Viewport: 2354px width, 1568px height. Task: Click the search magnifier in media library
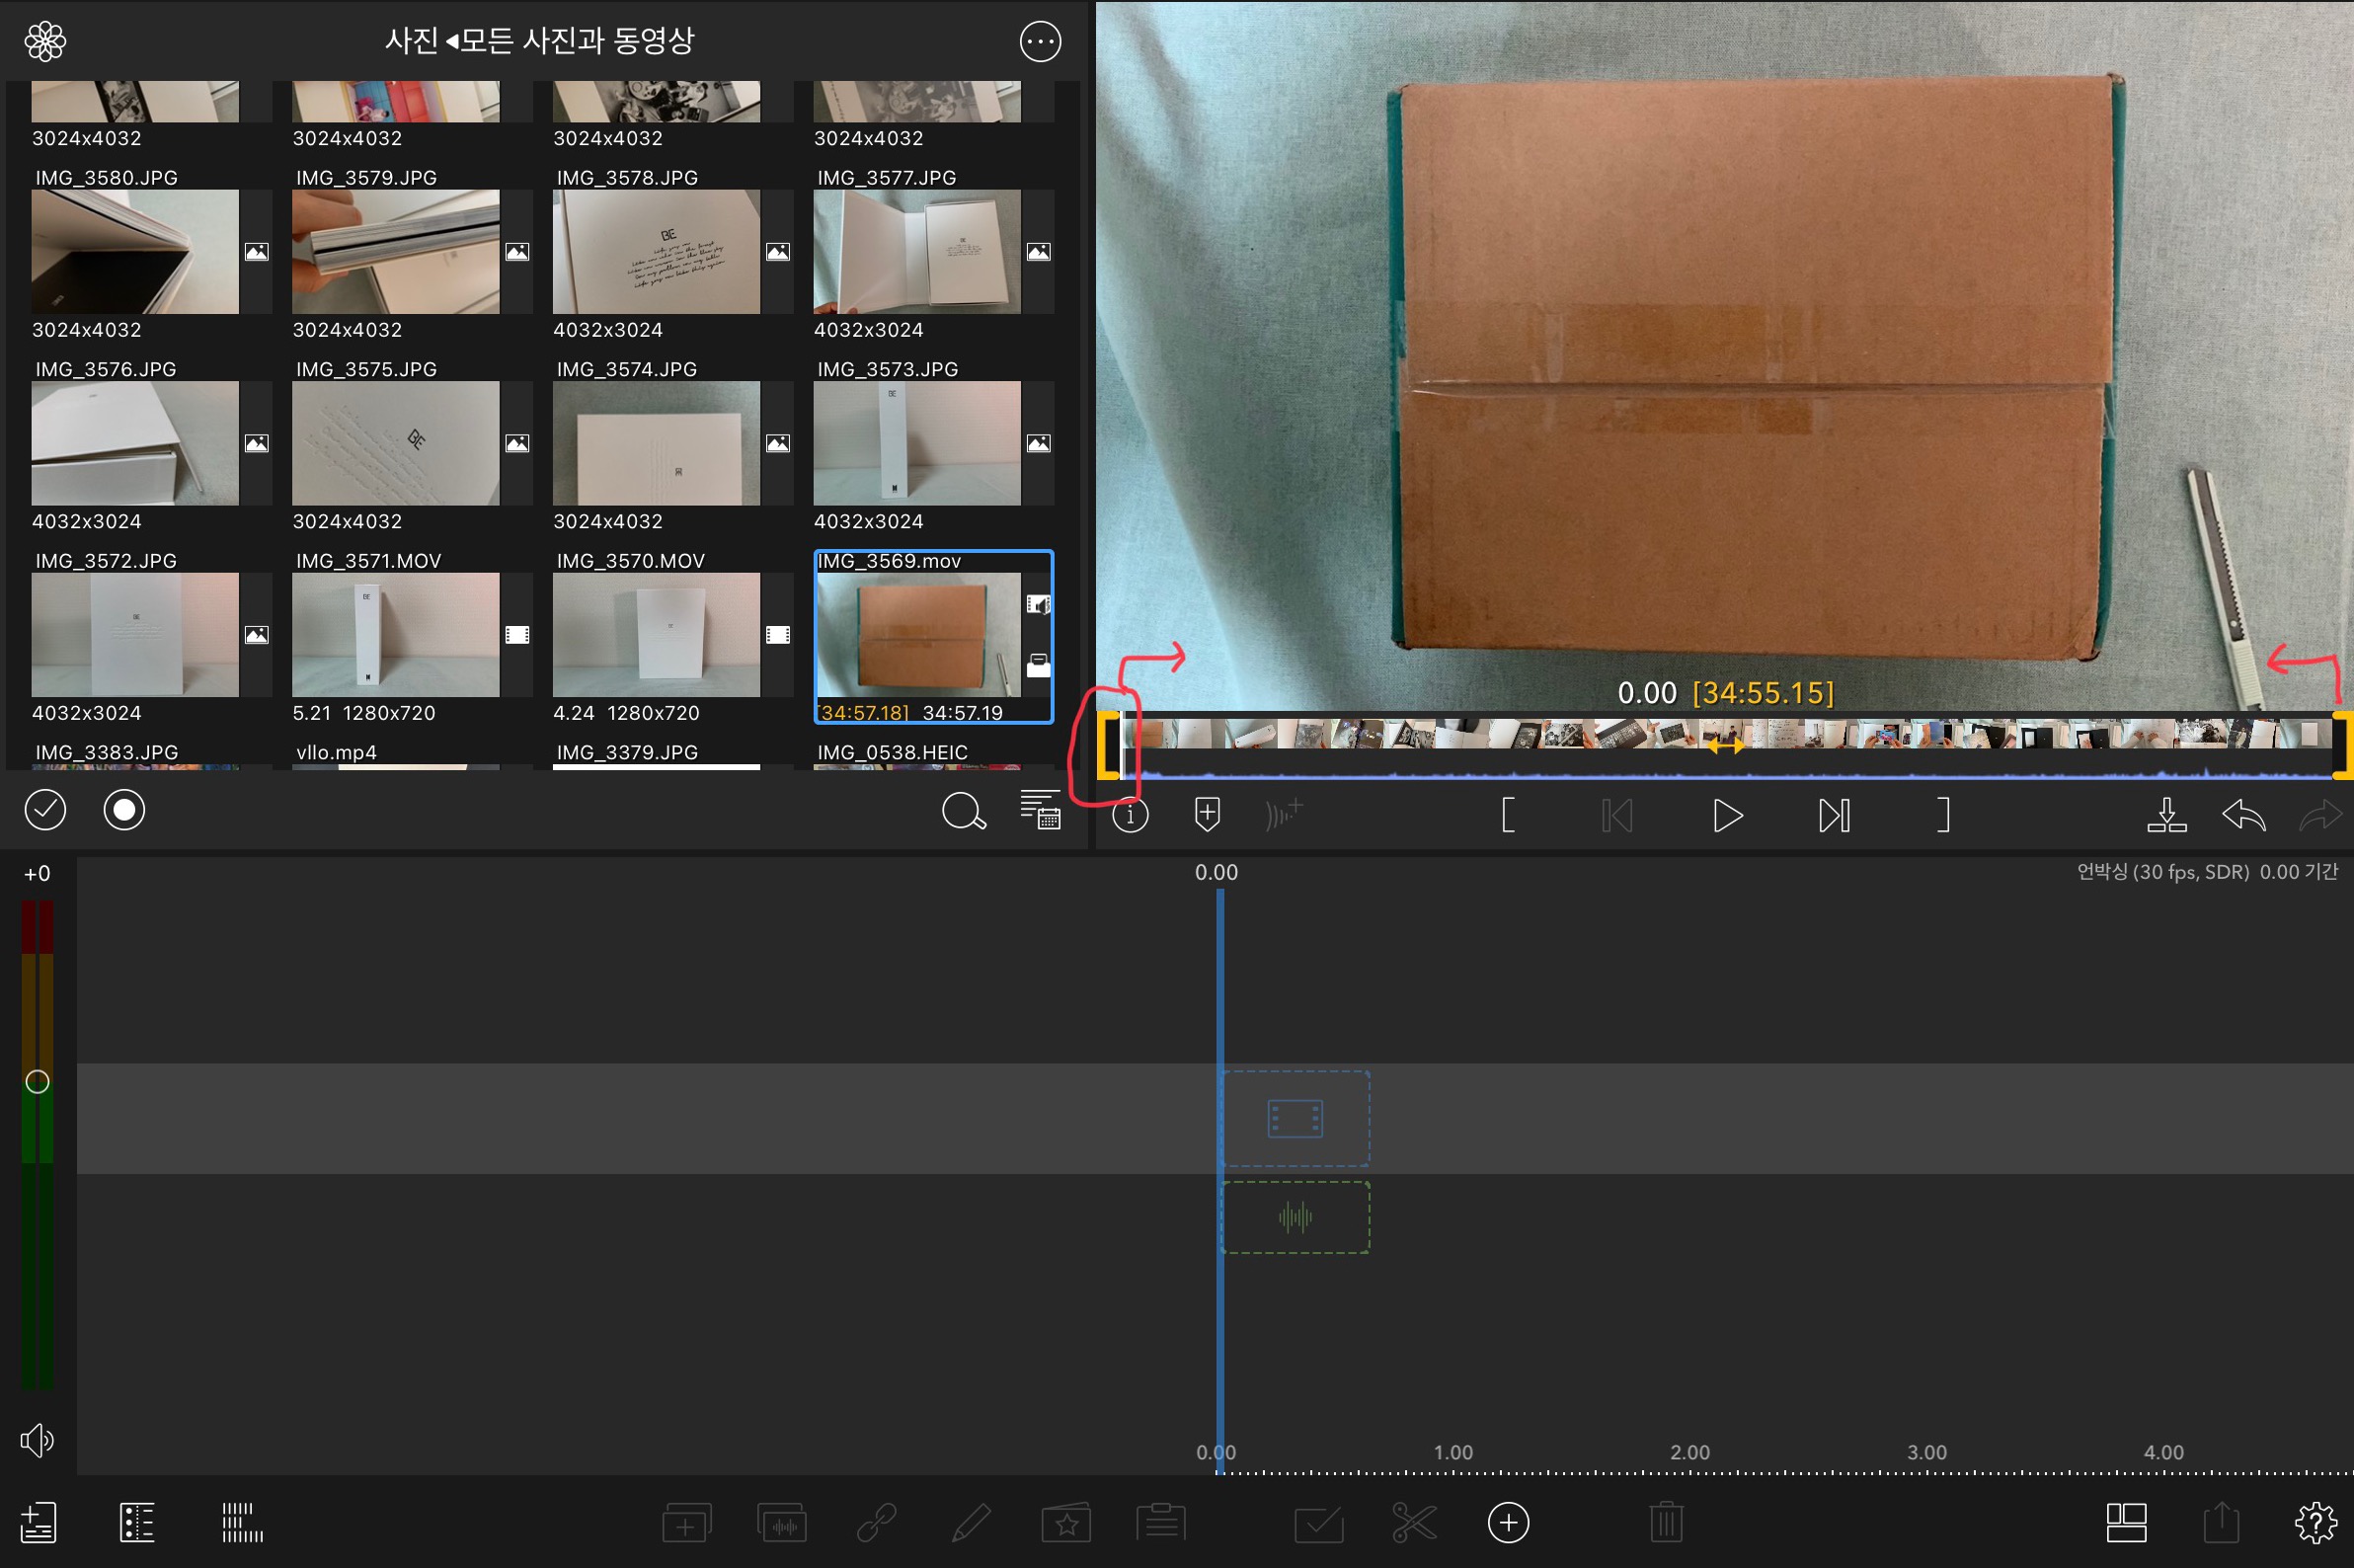click(x=963, y=811)
